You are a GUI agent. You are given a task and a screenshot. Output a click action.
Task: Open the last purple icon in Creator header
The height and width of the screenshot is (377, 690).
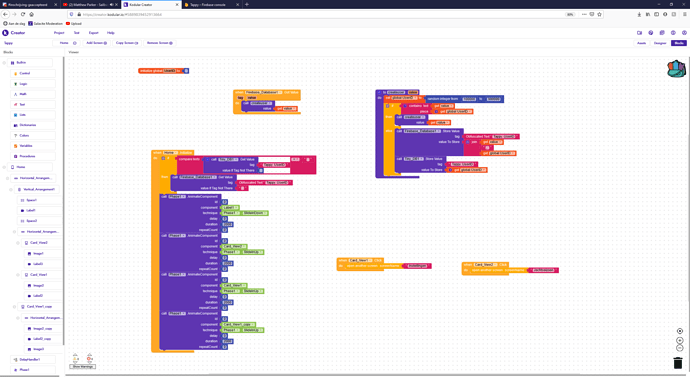[684, 33]
